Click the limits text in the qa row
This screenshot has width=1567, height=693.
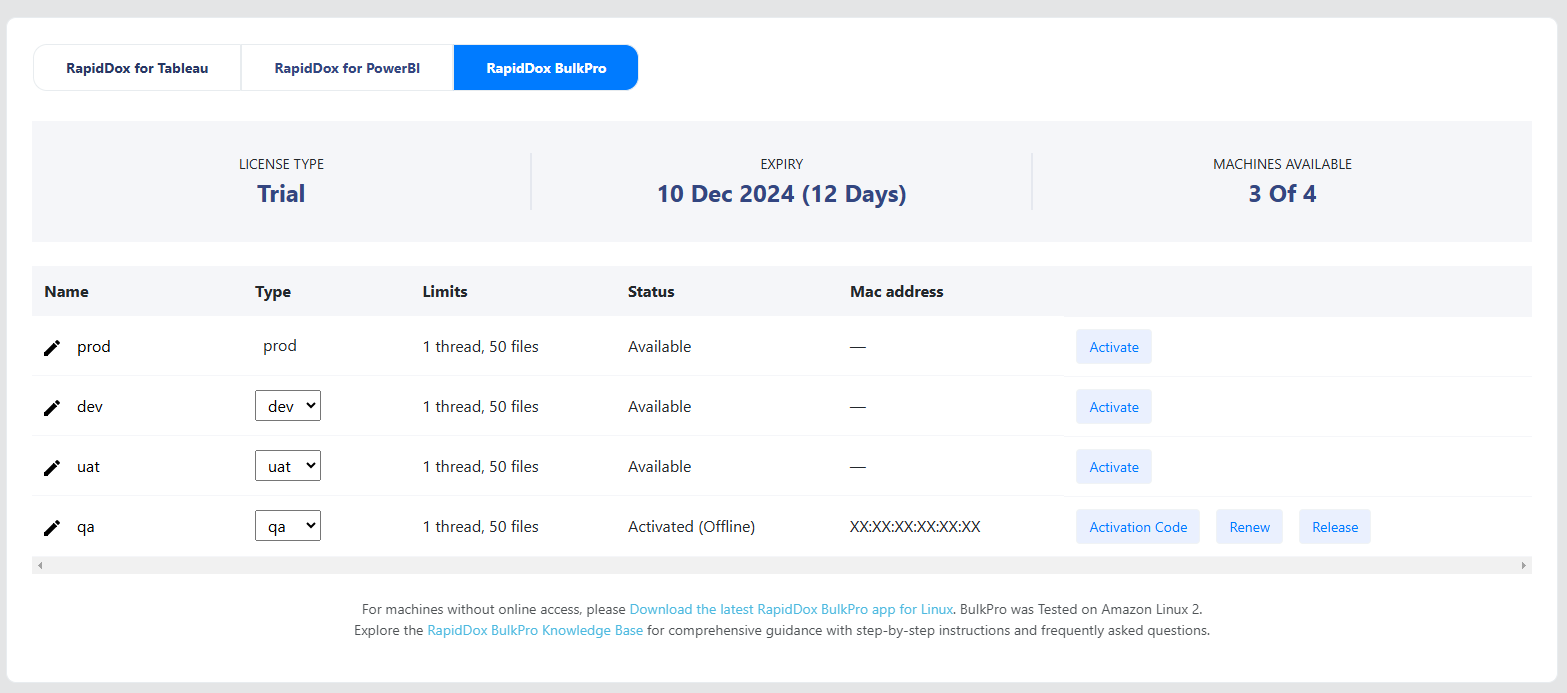[x=481, y=526]
